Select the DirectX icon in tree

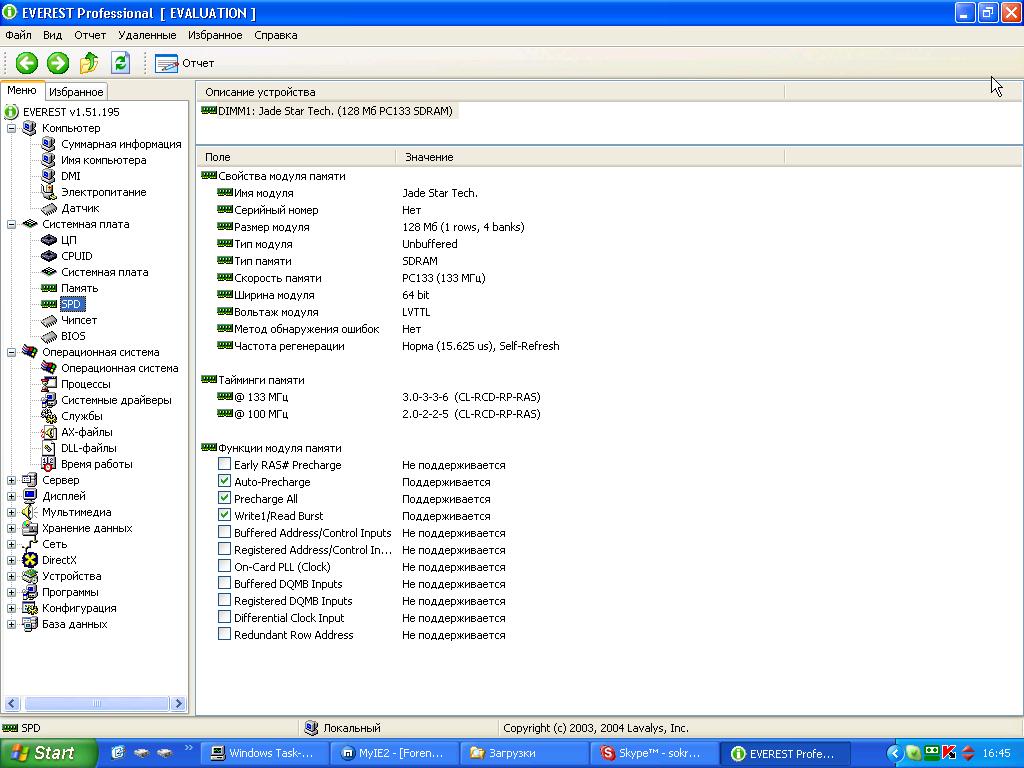(30, 560)
